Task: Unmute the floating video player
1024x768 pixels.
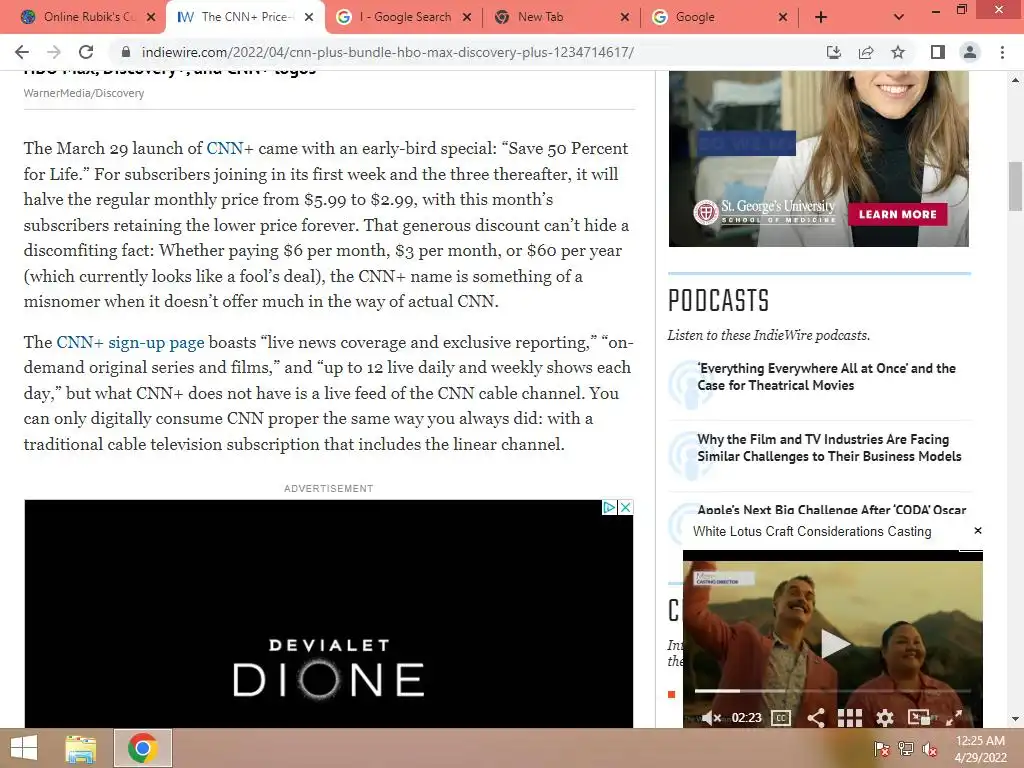Action: point(710,718)
